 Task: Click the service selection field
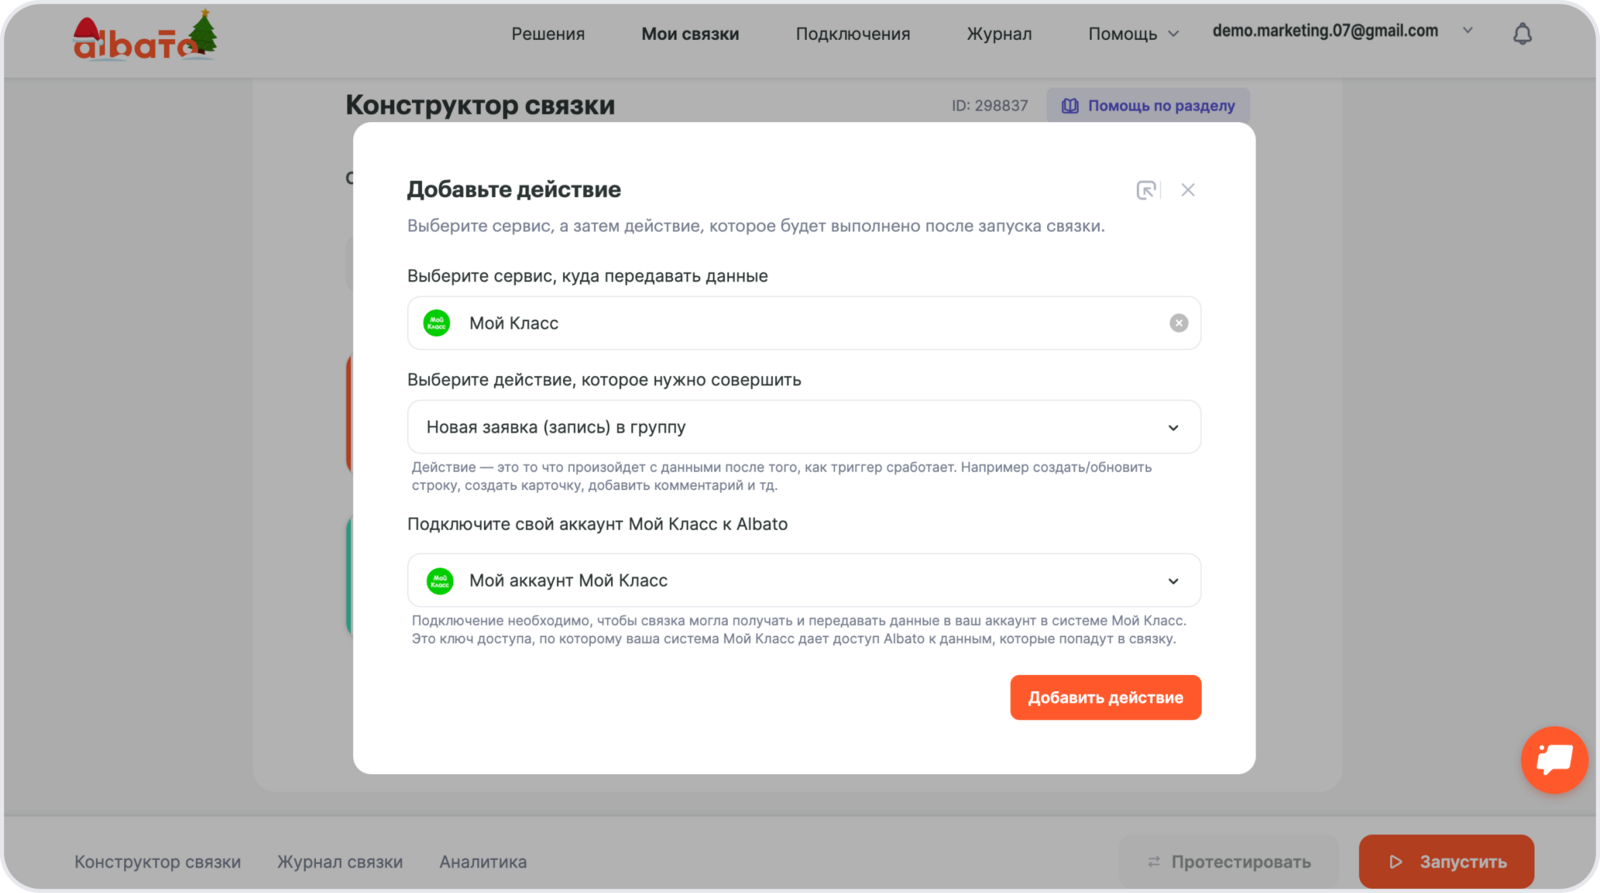coord(800,323)
